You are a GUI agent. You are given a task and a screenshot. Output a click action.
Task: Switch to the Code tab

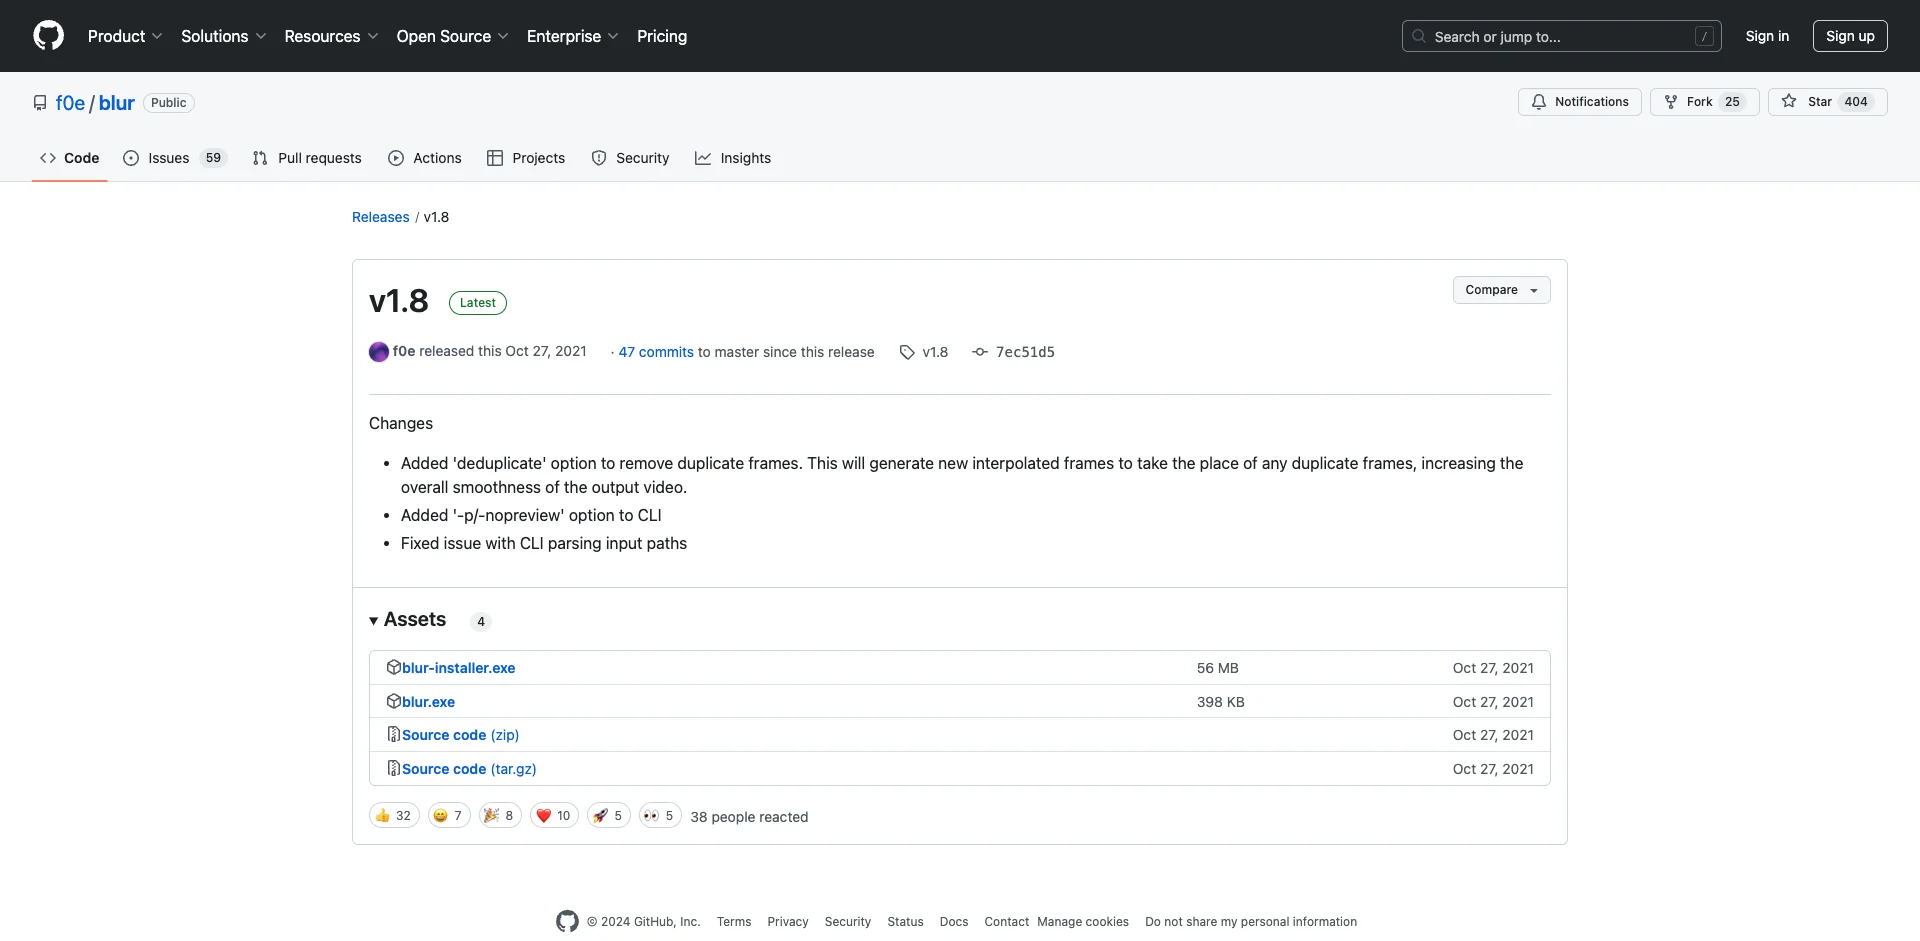(x=69, y=158)
